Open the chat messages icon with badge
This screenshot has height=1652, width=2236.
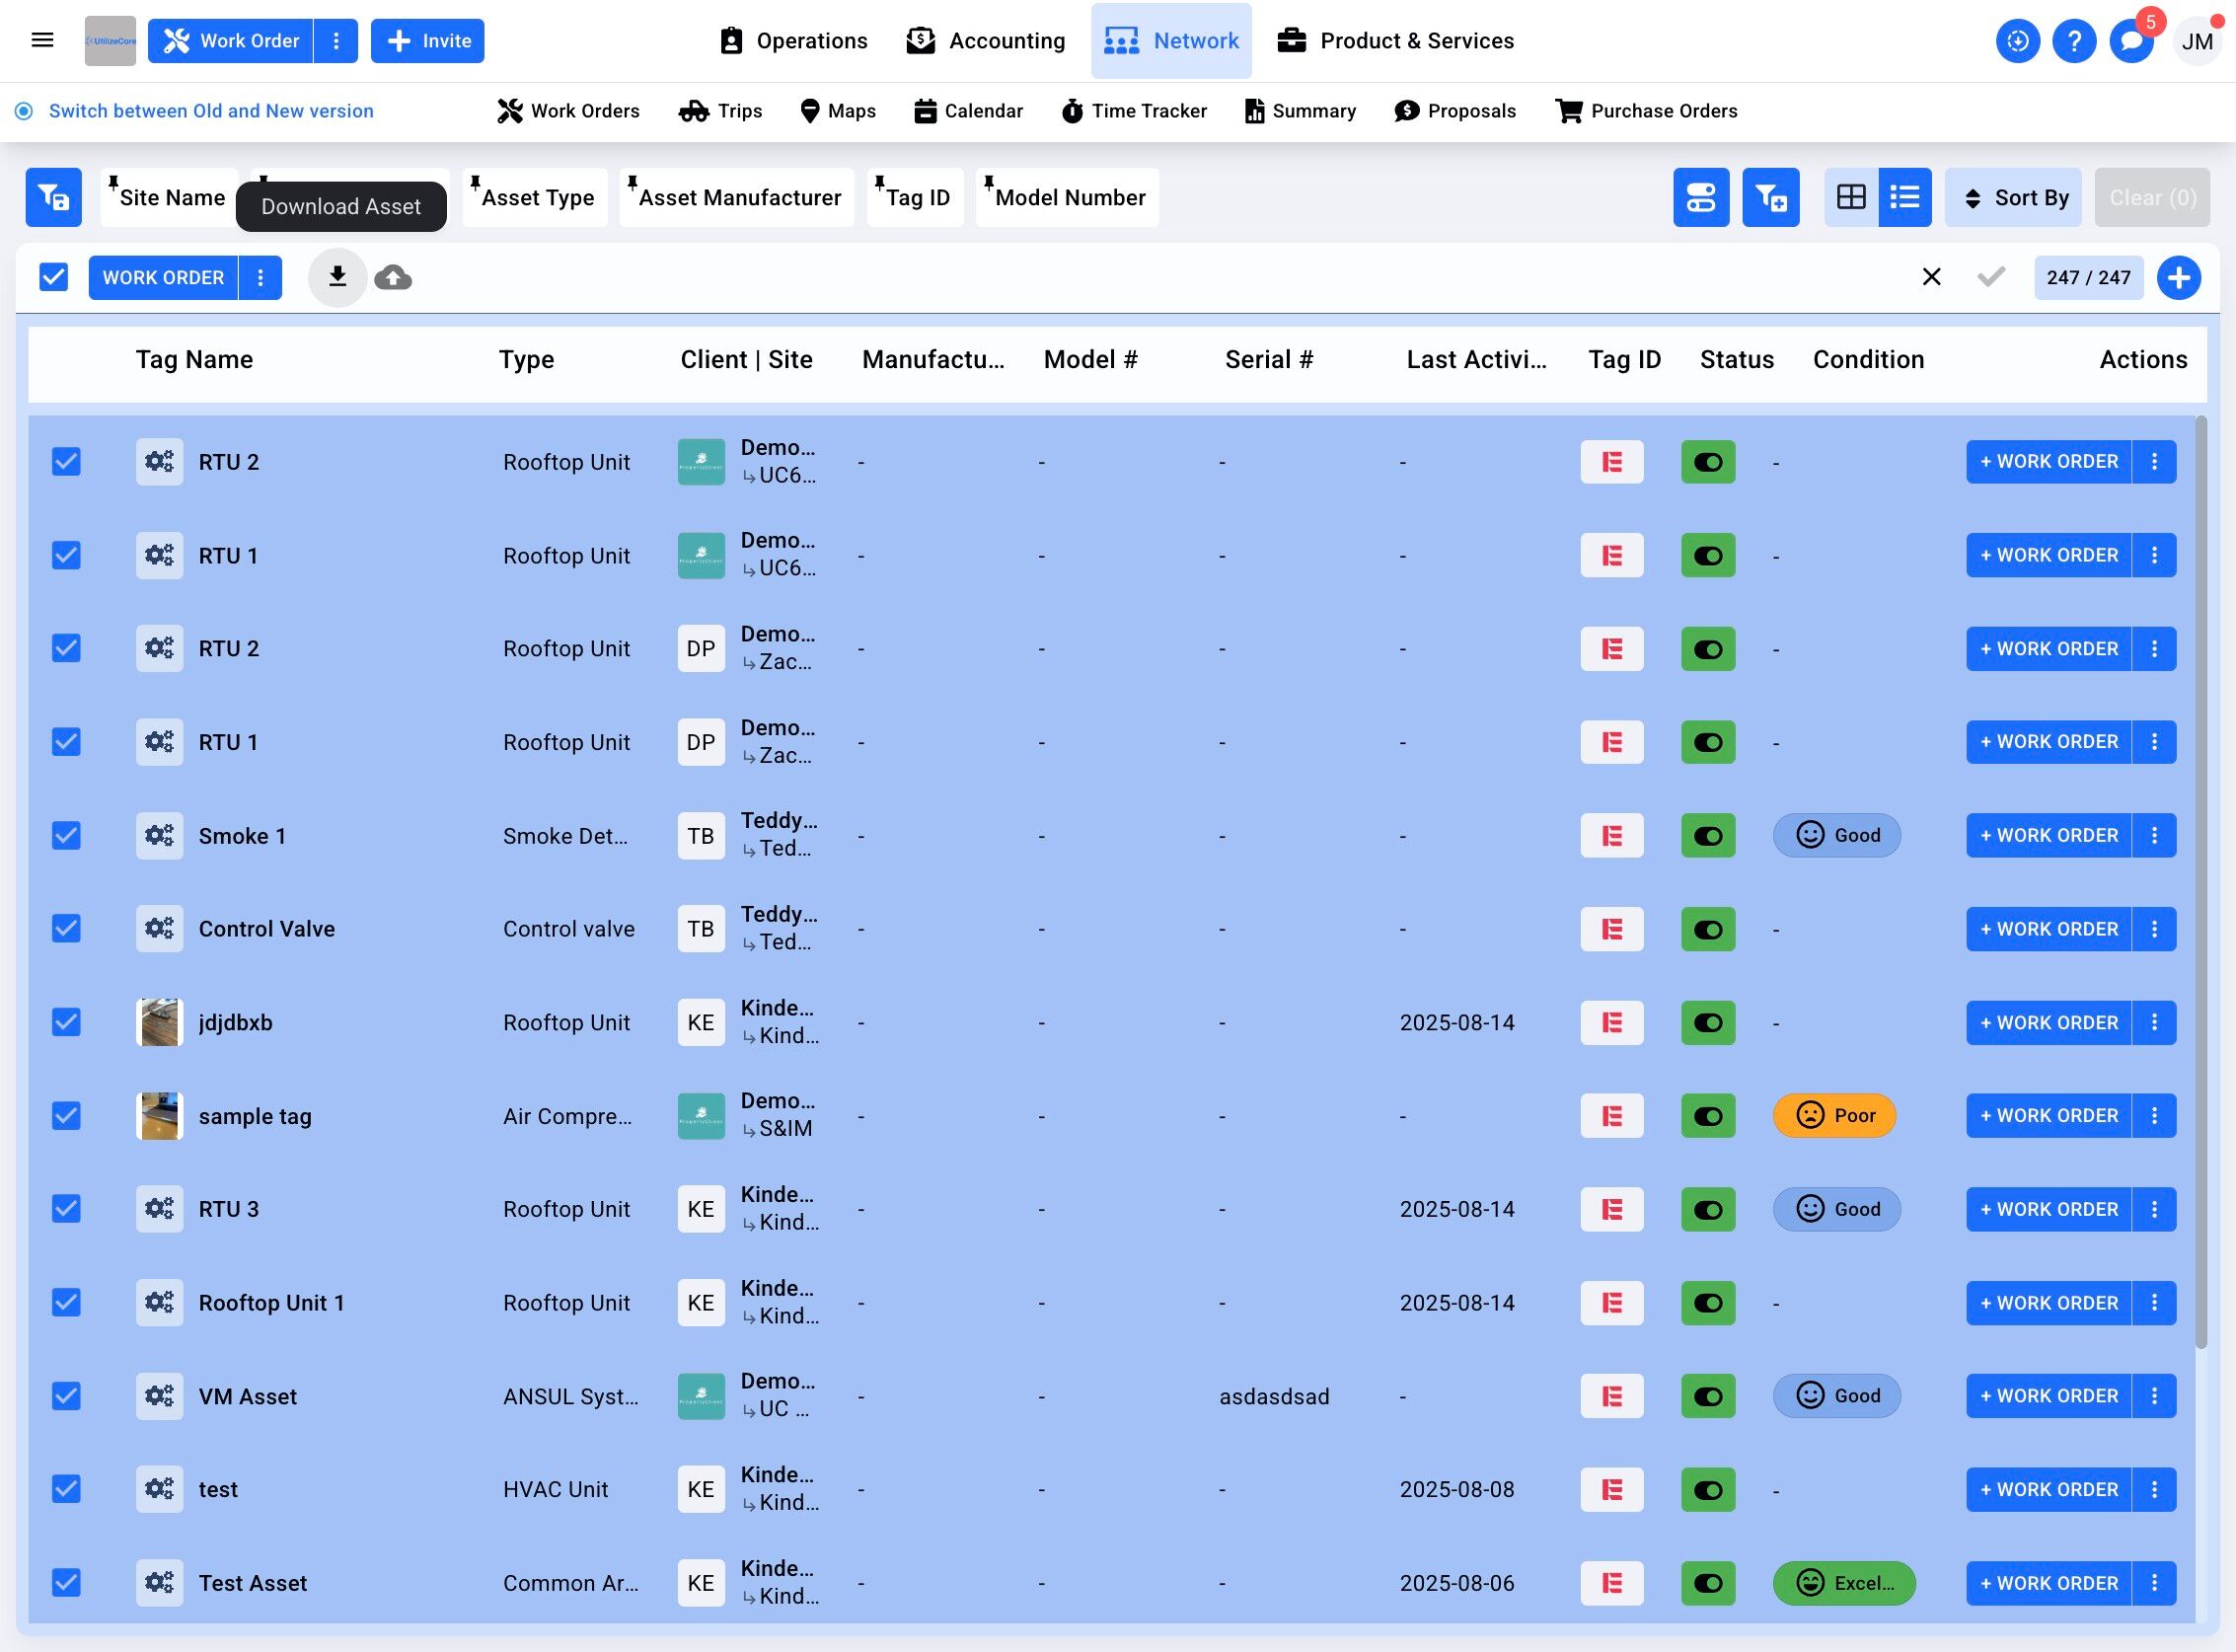(2131, 41)
